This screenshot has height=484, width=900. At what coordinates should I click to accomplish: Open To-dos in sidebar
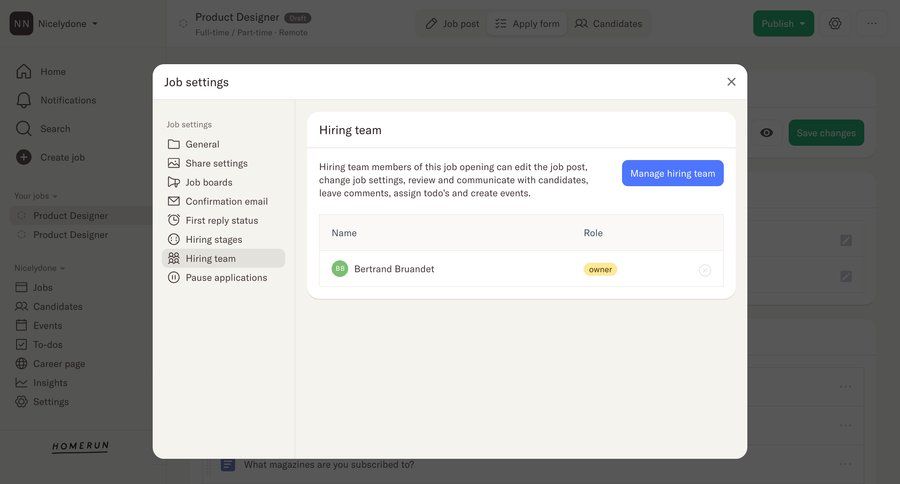(x=39, y=344)
